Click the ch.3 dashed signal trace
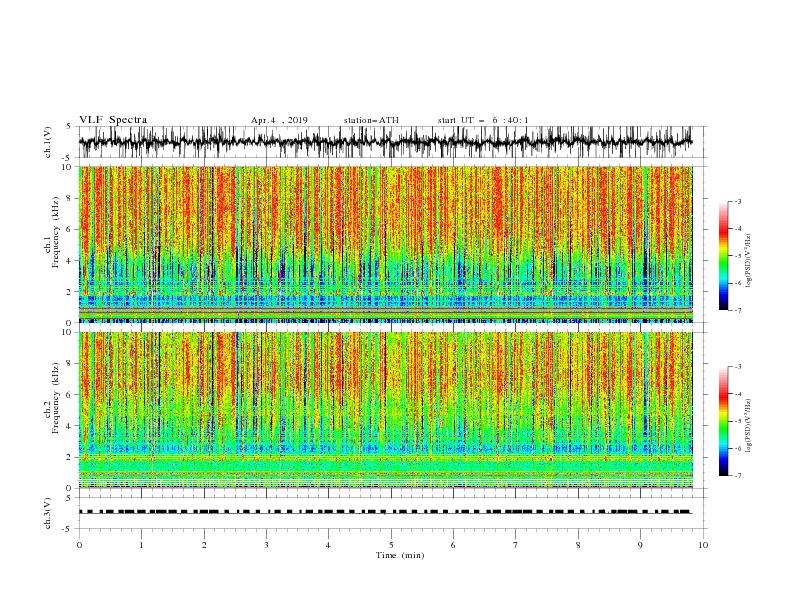792x612 pixels. click(x=385, y=512)
